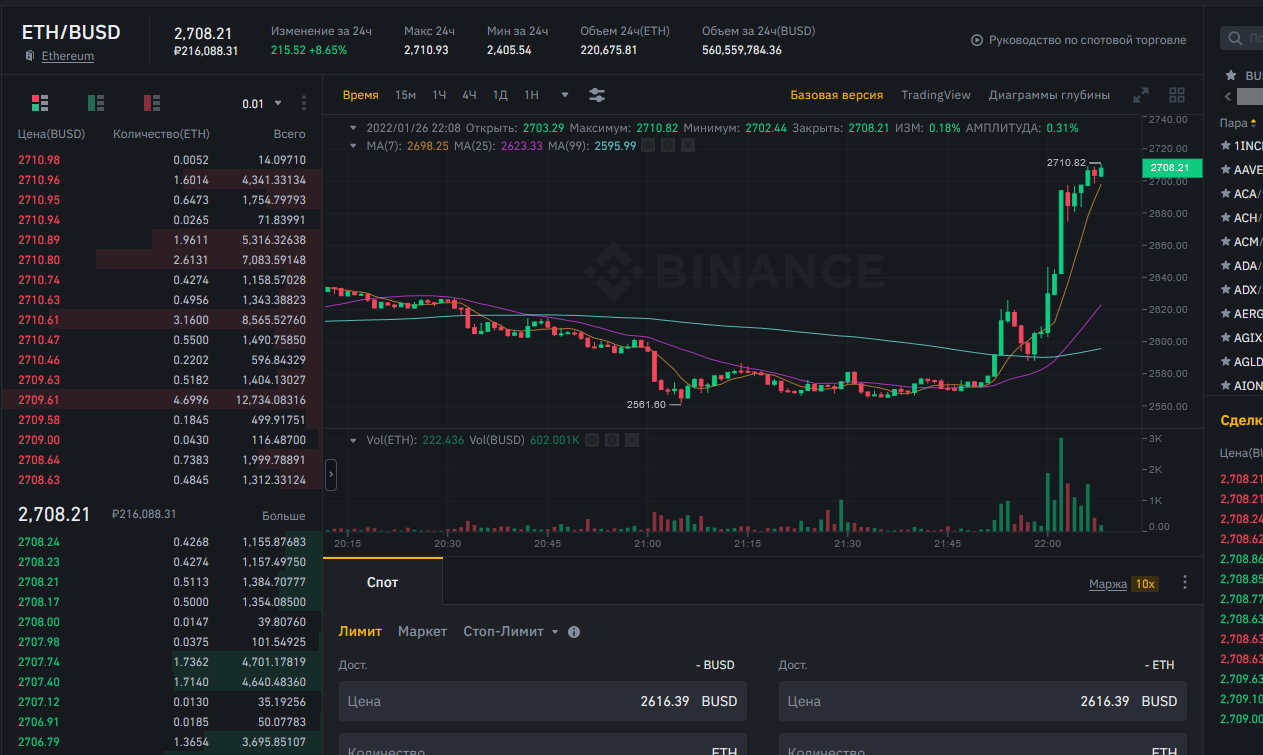1263x755 pixels.
Task: Show combined buy and sell order book
Action: (40, 103)
